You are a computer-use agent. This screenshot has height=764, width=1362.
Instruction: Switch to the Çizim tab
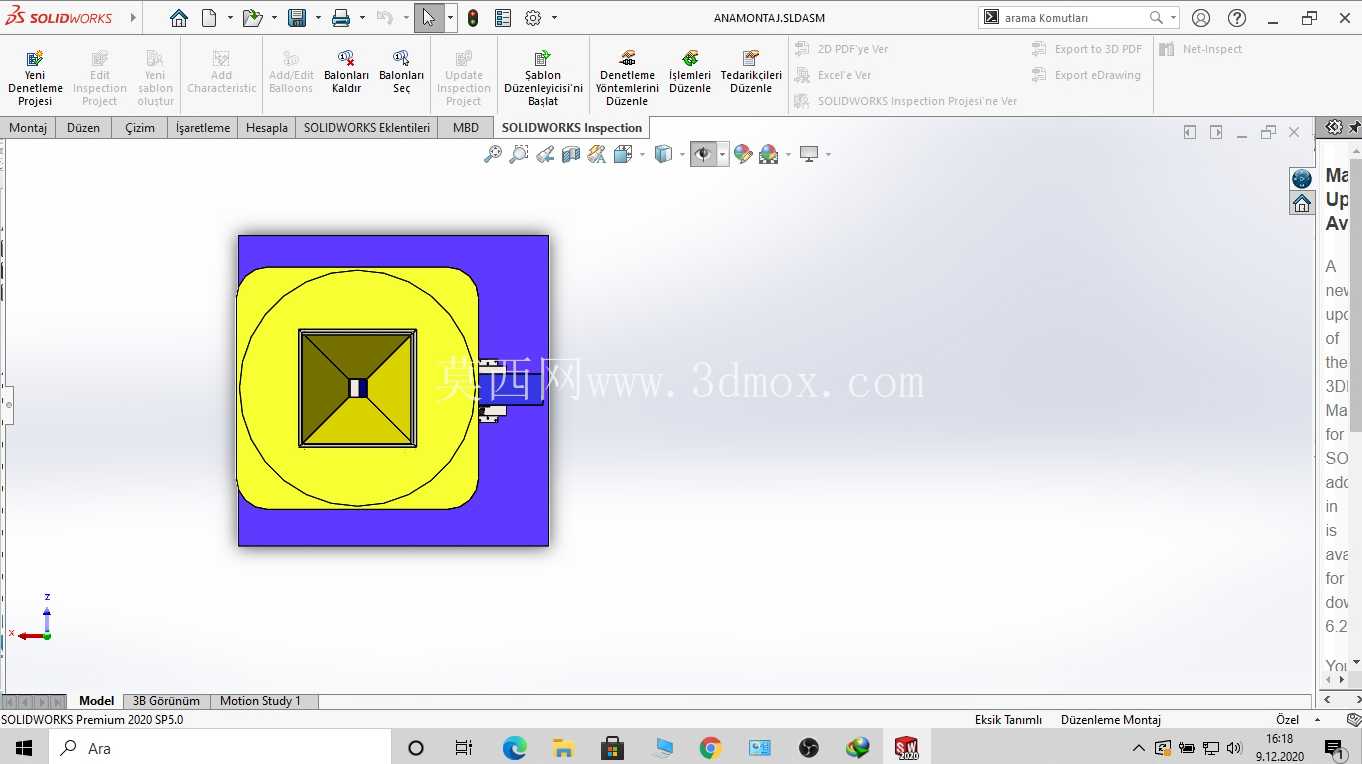point(140,127)
